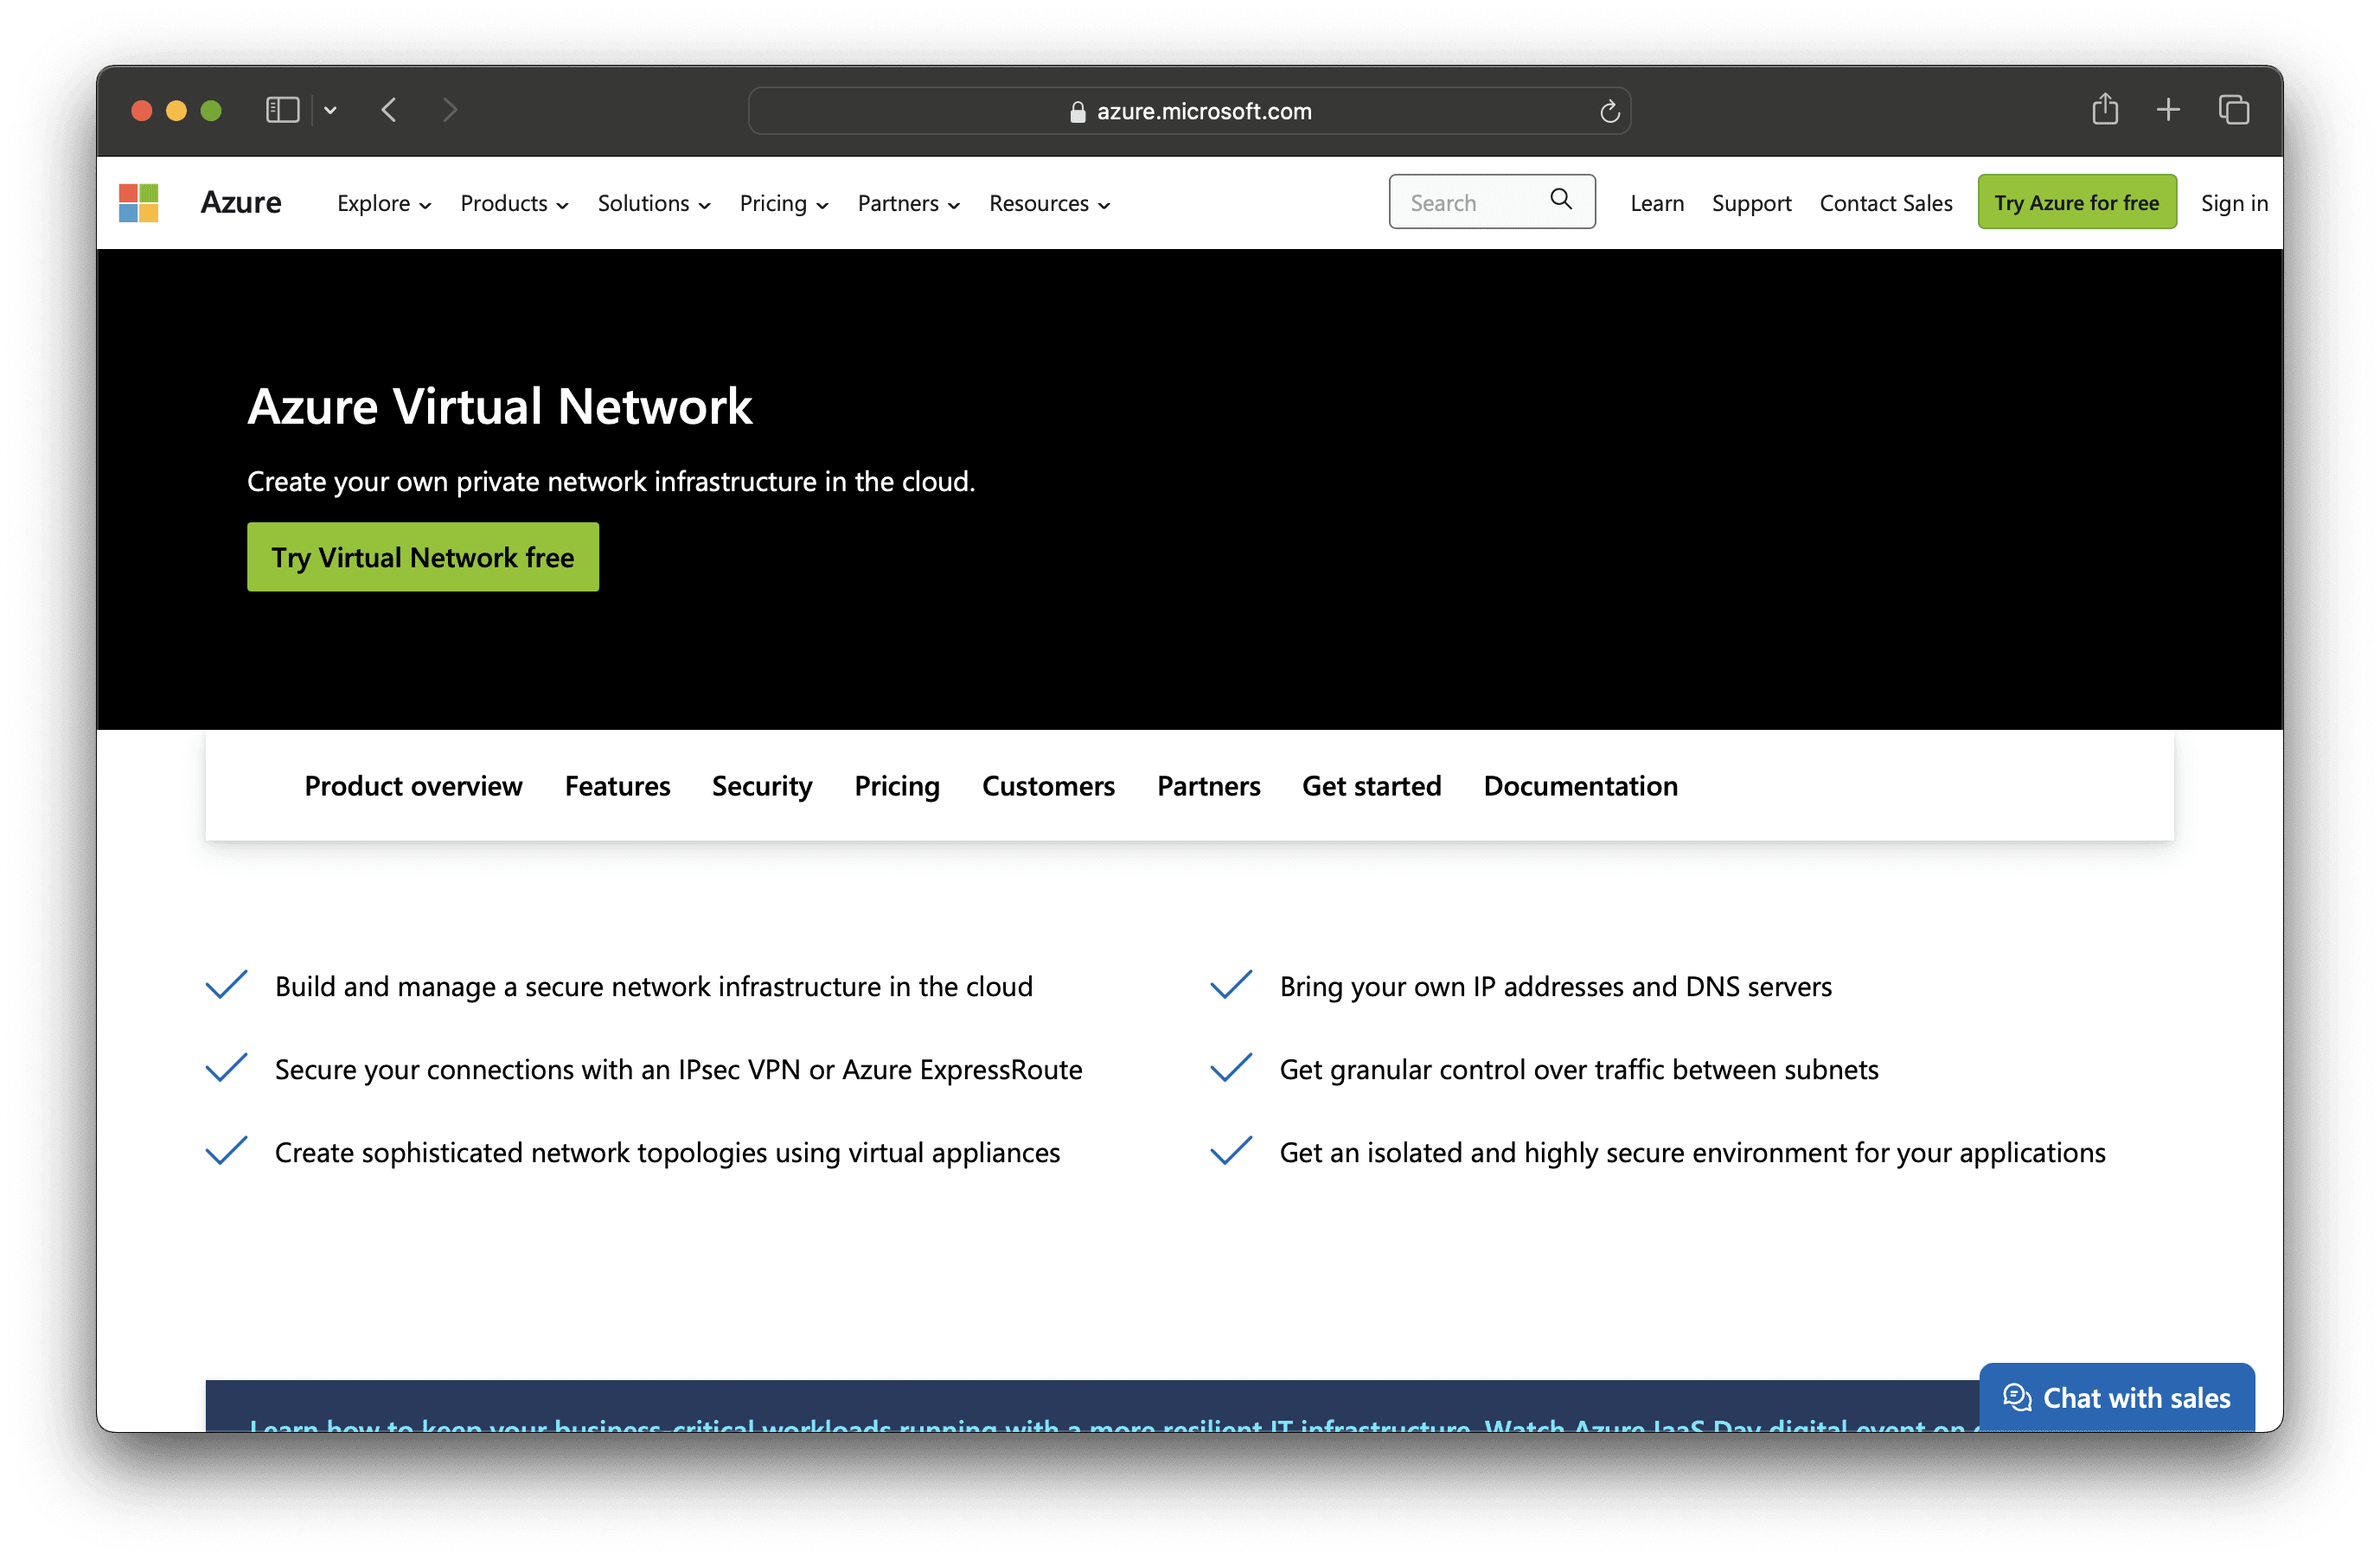Select the Features tab
Screen dimensions: 2380x1560
tap(617, 786)
